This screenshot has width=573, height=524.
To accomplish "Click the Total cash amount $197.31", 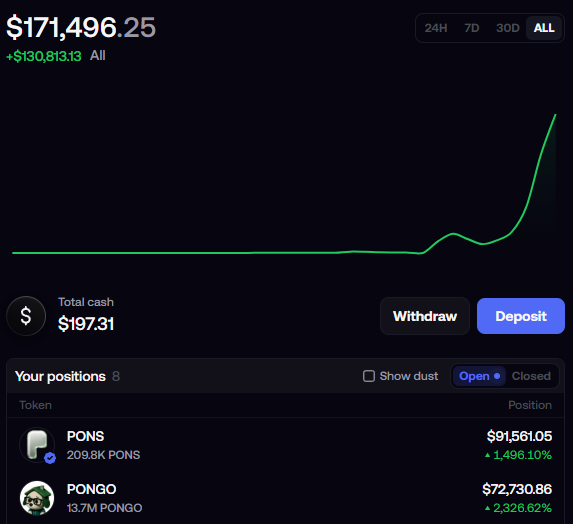I will [86, 324].
